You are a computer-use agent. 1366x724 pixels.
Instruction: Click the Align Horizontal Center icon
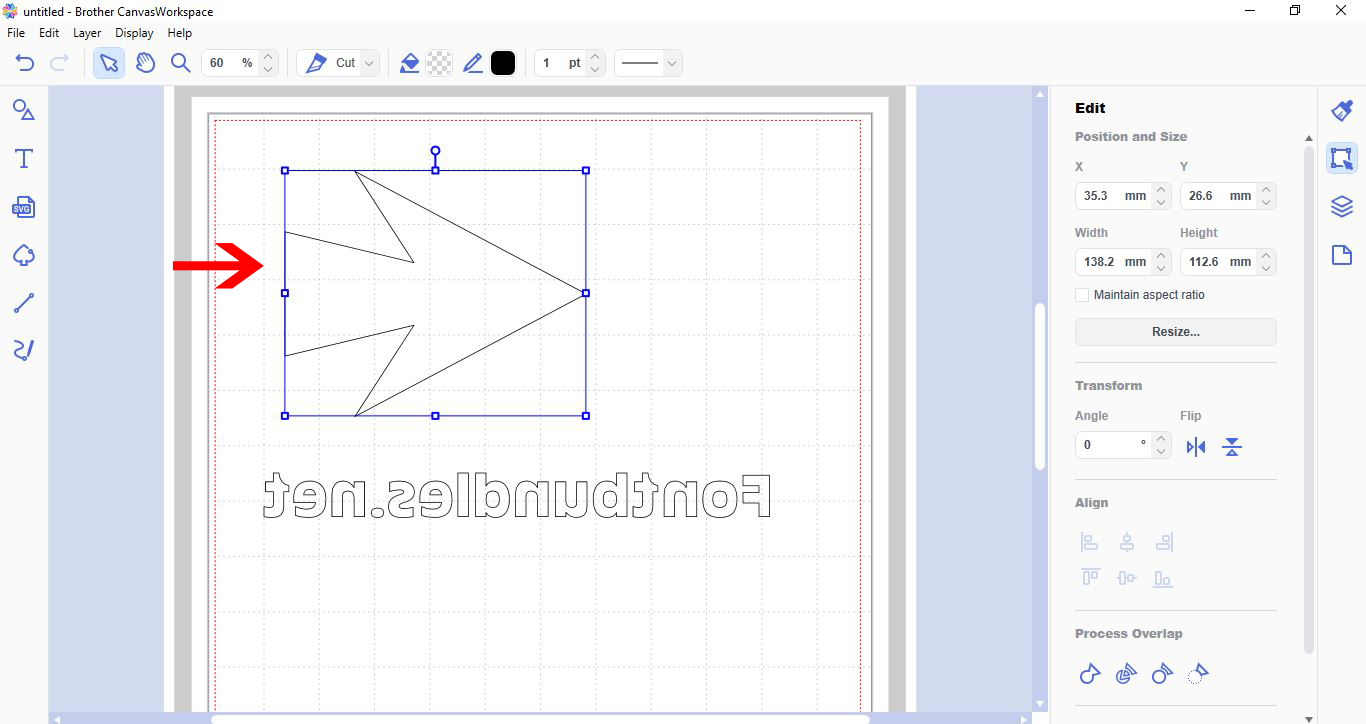1127,542
